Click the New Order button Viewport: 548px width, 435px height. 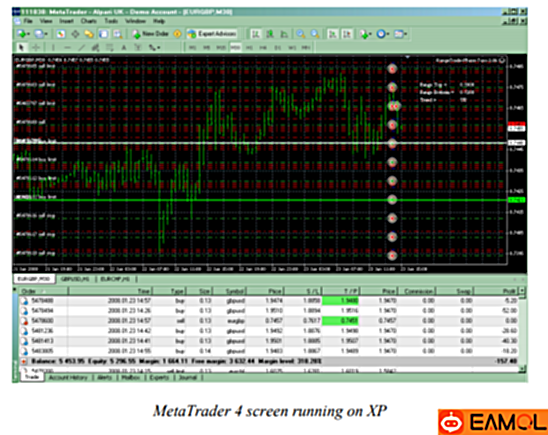(x=151, y=34)
